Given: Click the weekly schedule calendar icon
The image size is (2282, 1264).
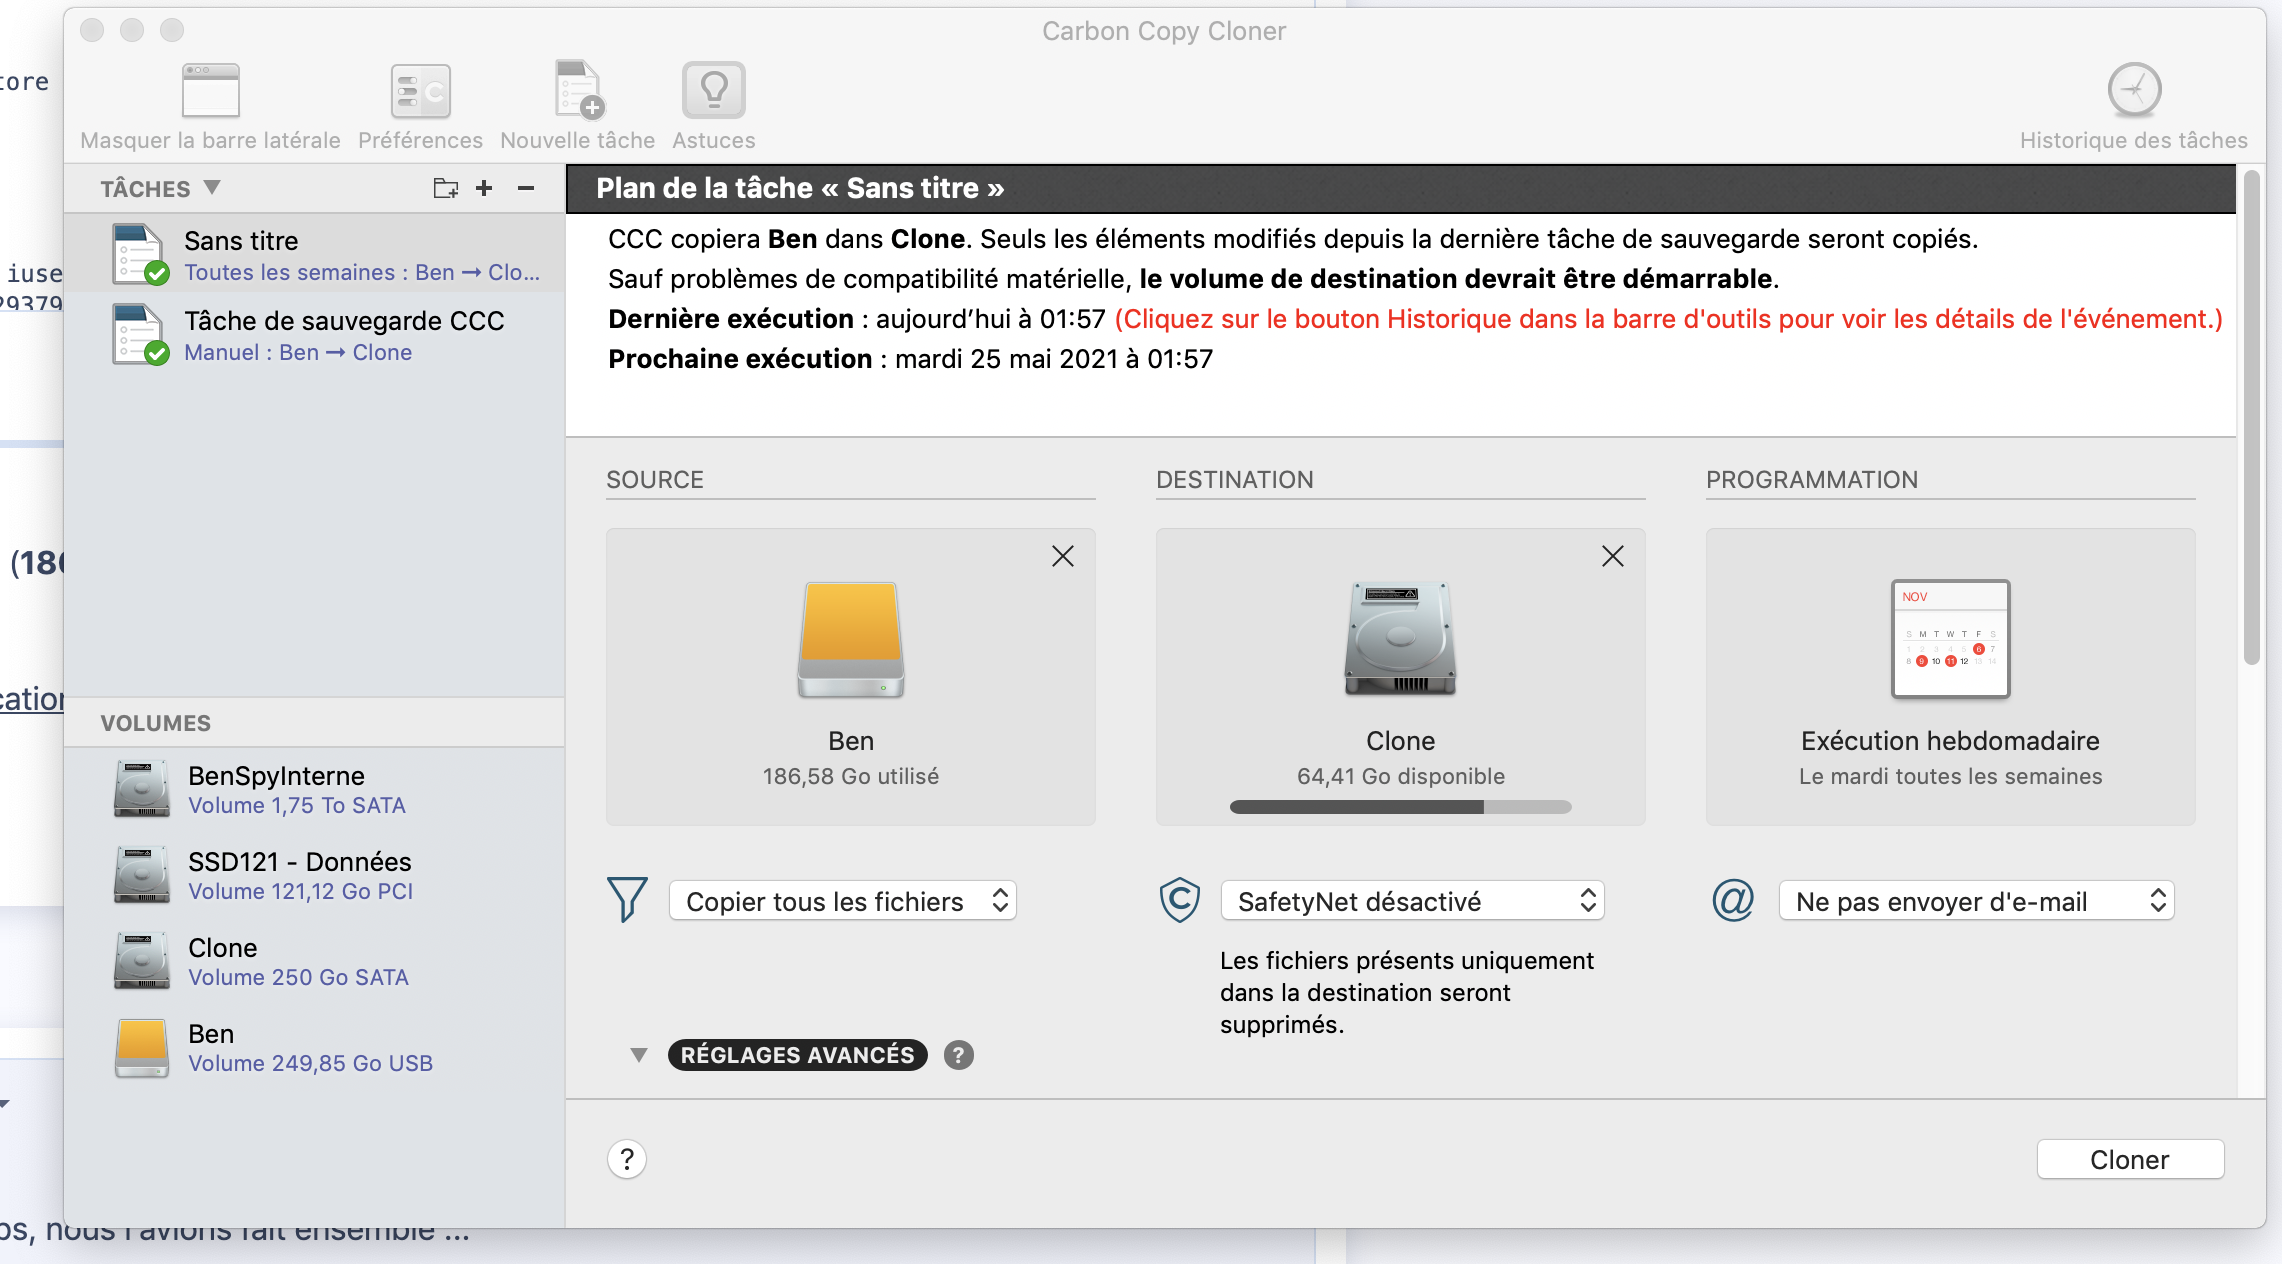Looking at the screenshot, I should pyautogui.click(x=1950, y=638).
